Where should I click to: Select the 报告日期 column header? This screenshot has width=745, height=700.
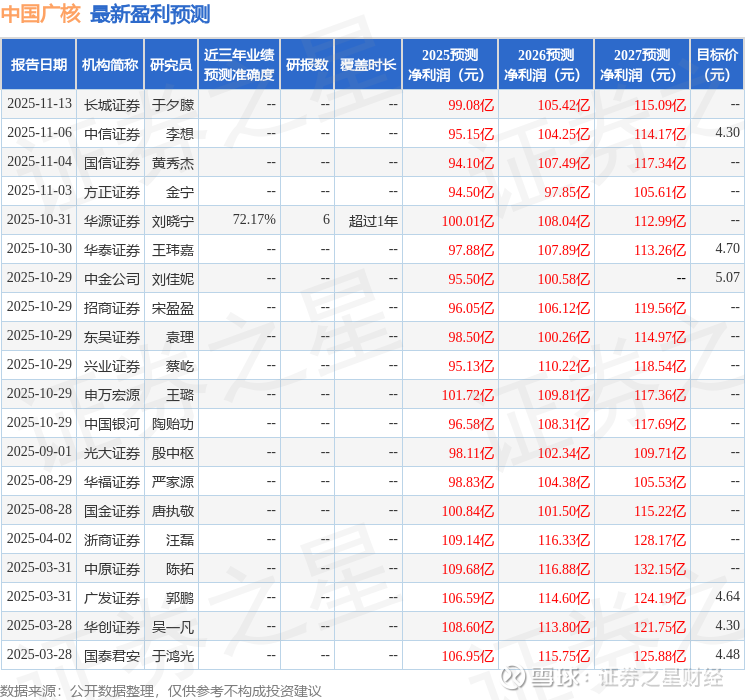point(38,65)
